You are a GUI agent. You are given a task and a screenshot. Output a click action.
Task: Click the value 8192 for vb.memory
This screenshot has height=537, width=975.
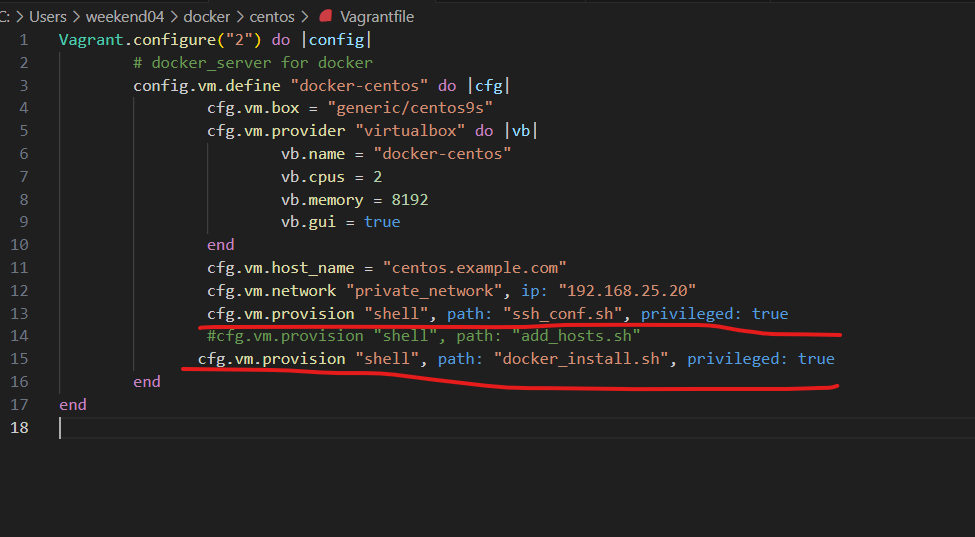click(x=410, y=200)
